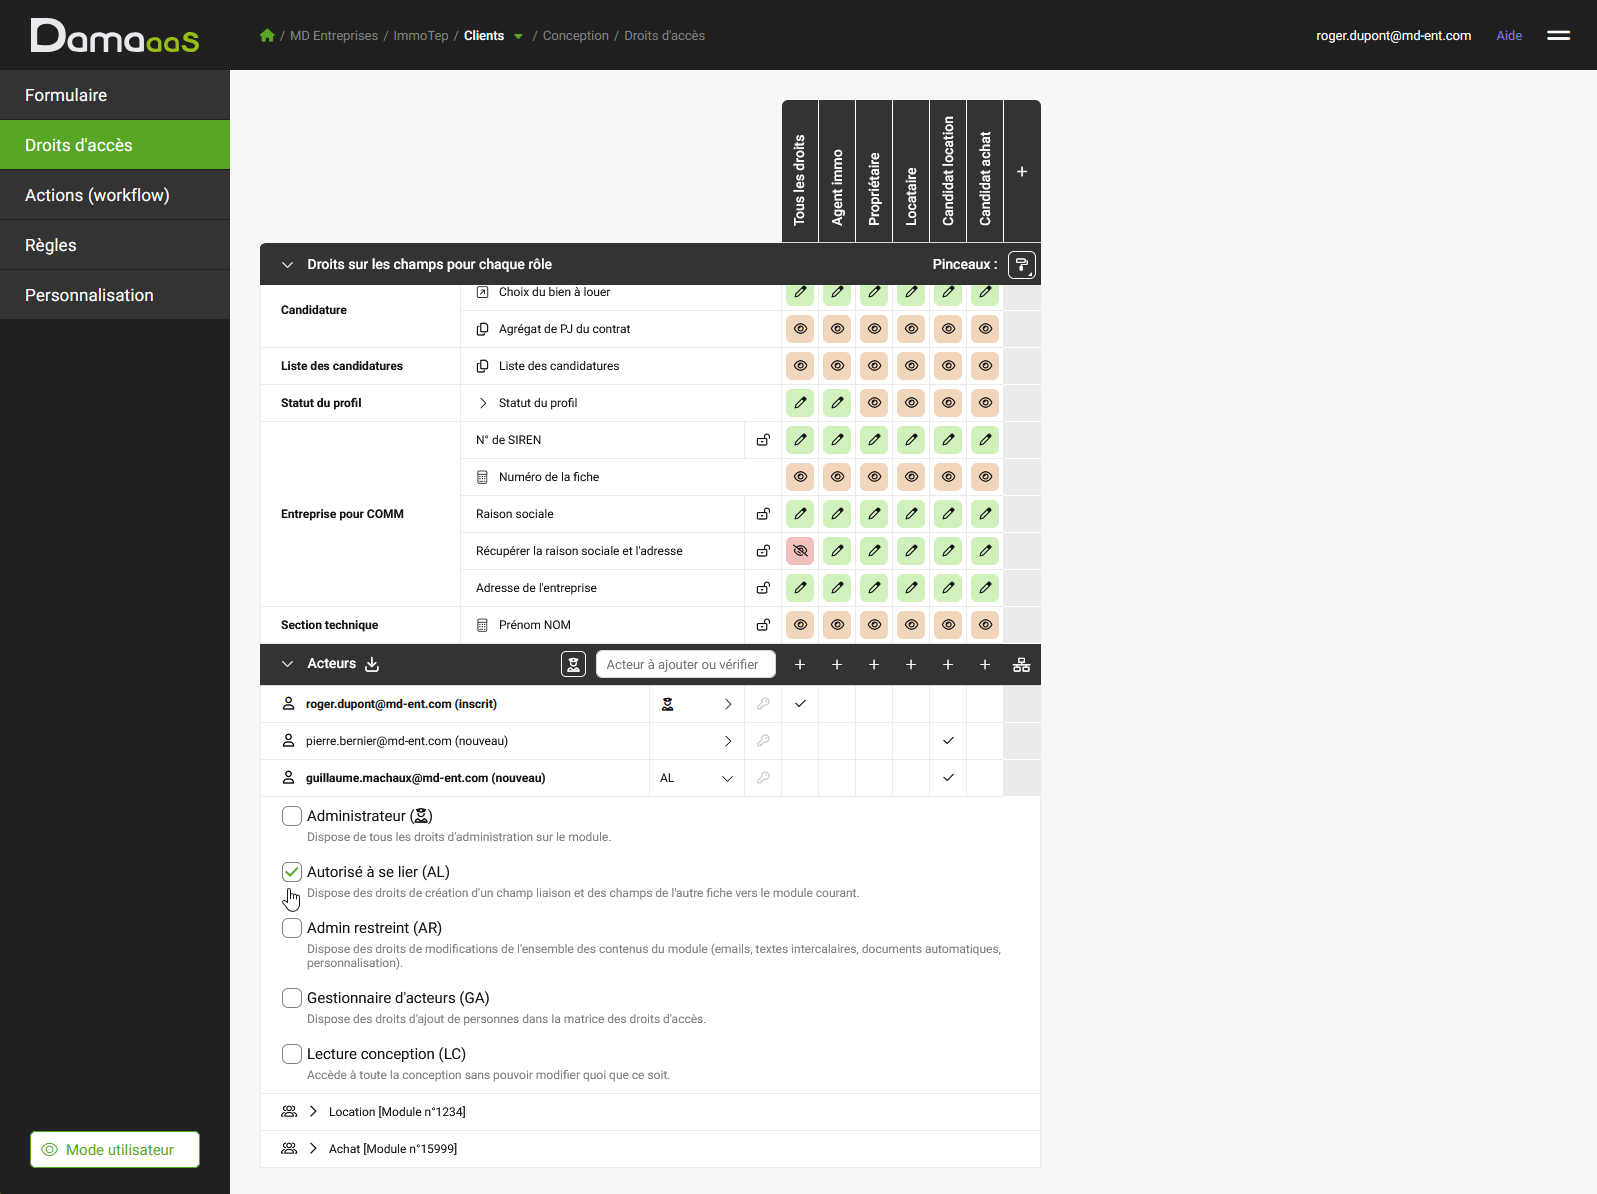This screenshot has height=1194, width=1597.
Task: Open the paint roller Pinceaux tool
Action: point(1021,265)
